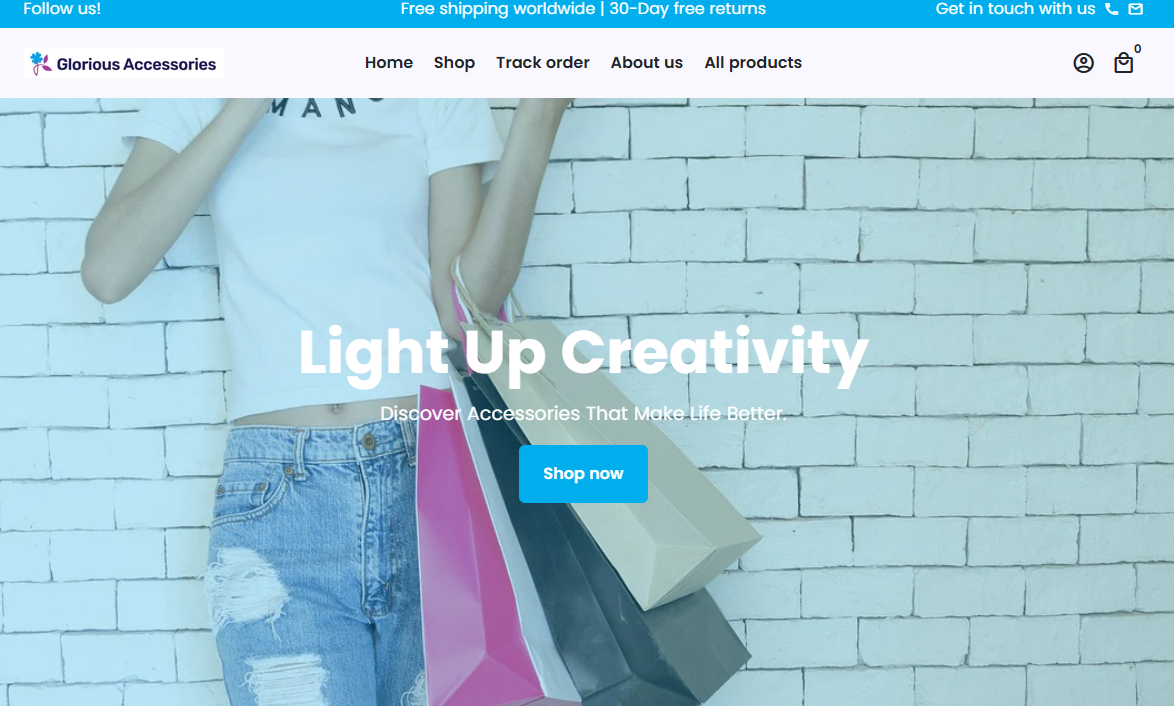Open the shopping bag cart icon
1174x706 pixels.
1123,63
